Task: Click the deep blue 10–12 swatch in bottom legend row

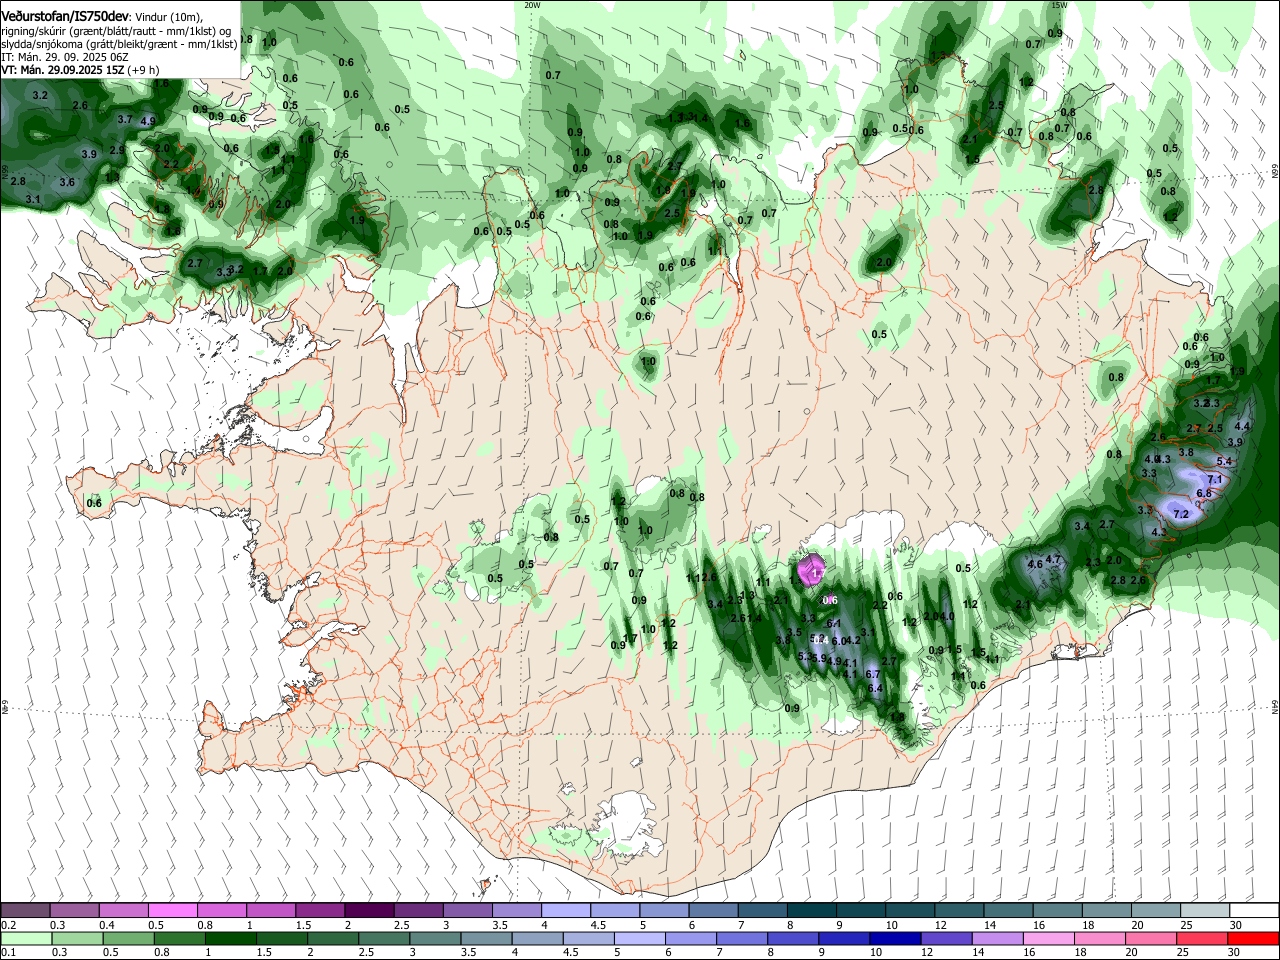Action: point(894,939)
